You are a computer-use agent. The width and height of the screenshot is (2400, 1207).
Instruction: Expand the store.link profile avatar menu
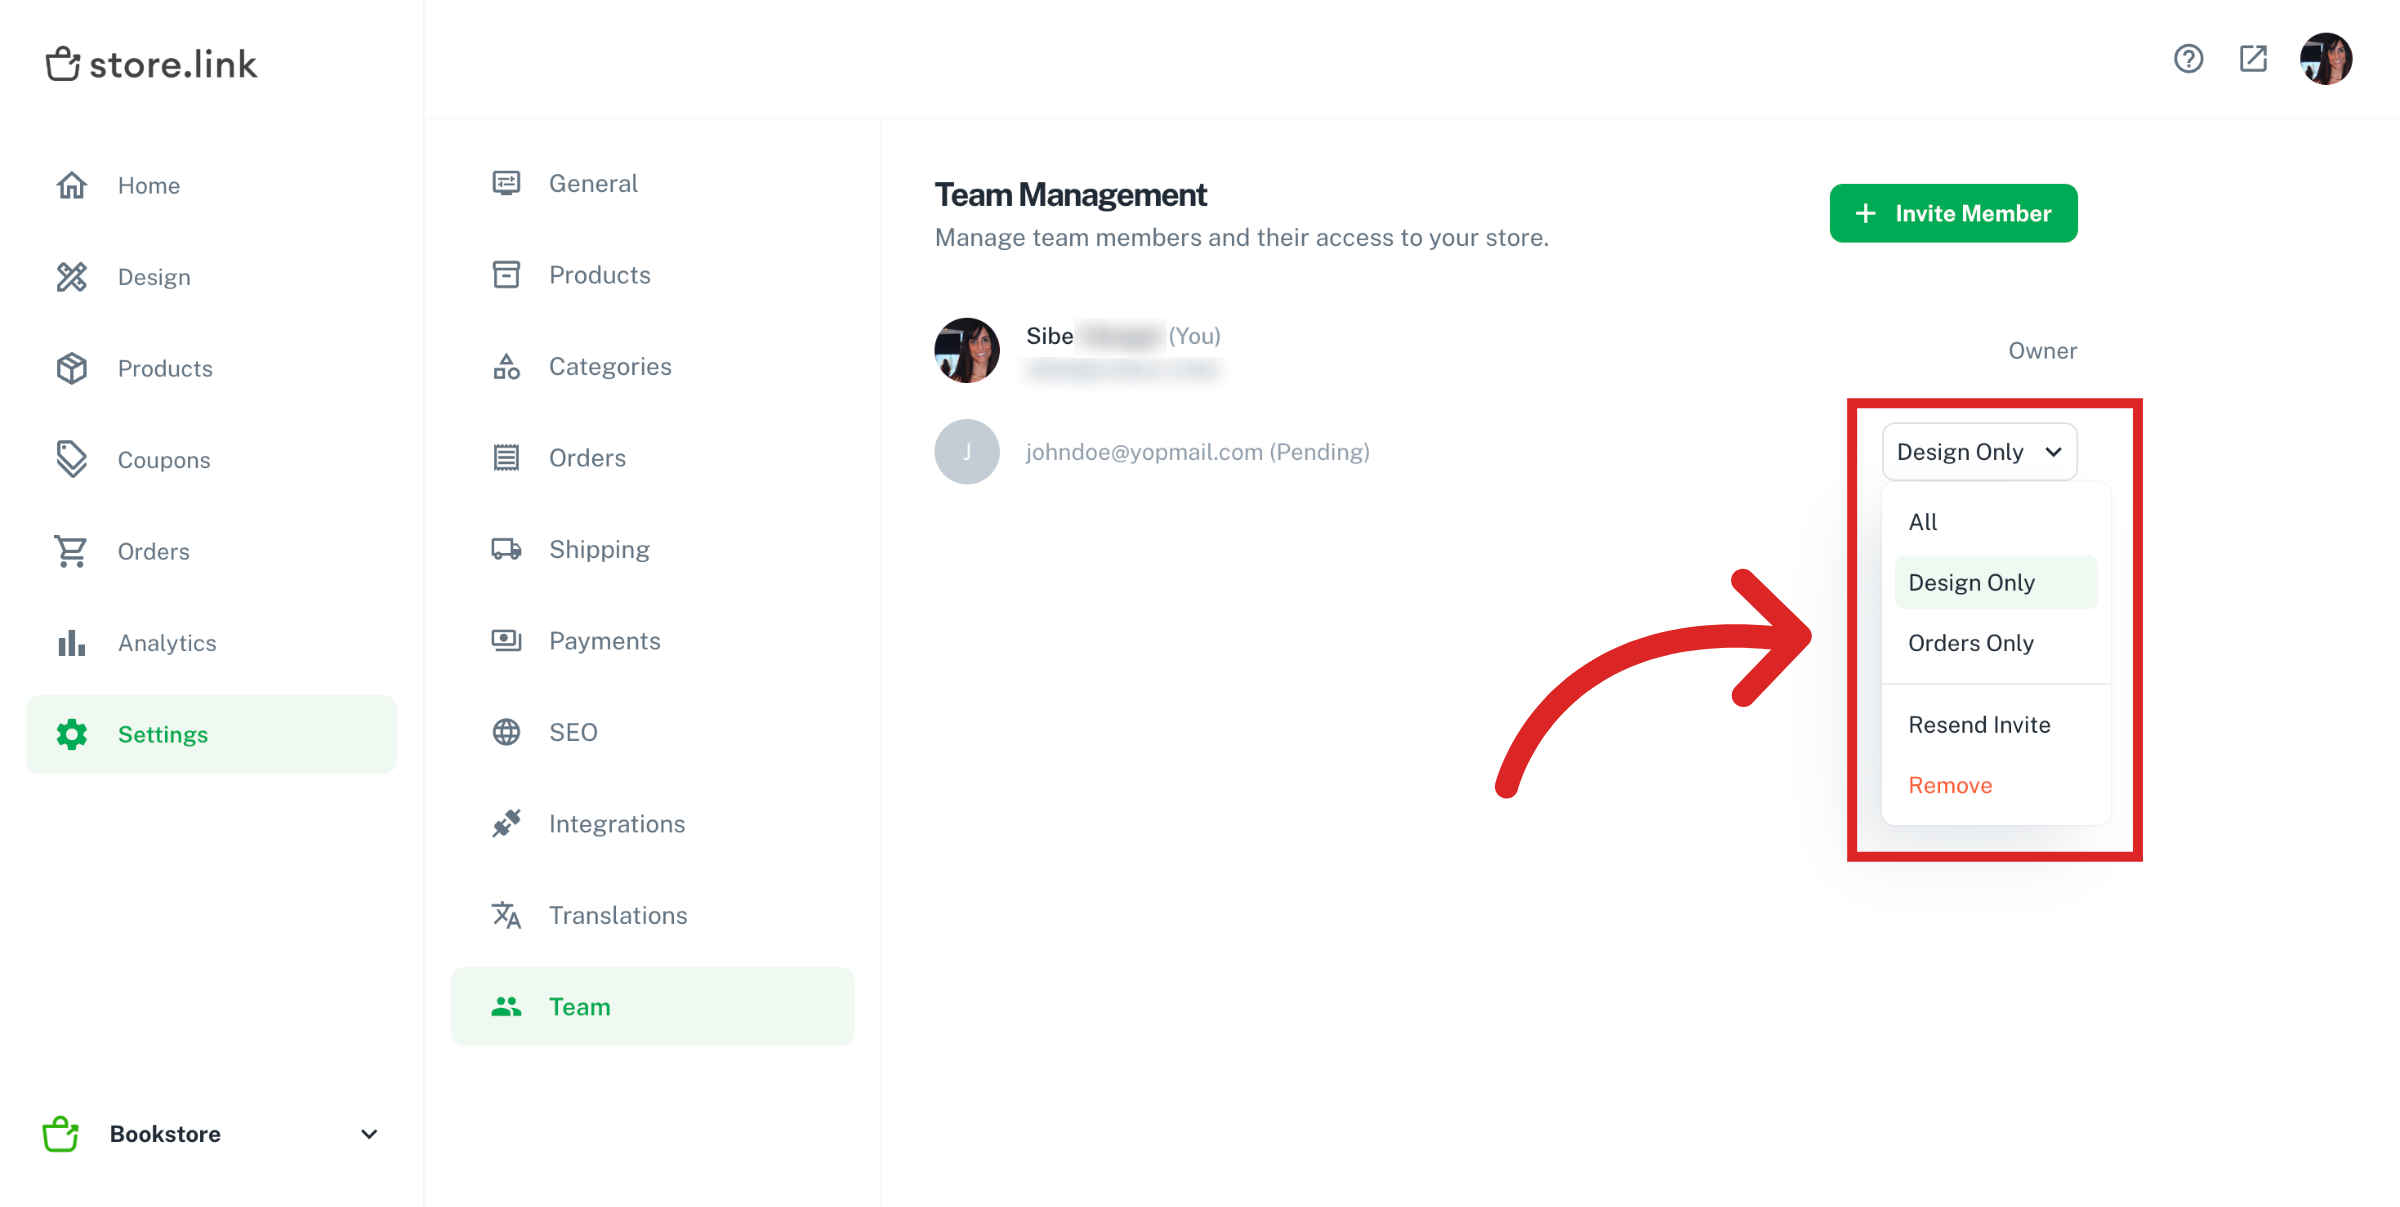[2327, 59]
